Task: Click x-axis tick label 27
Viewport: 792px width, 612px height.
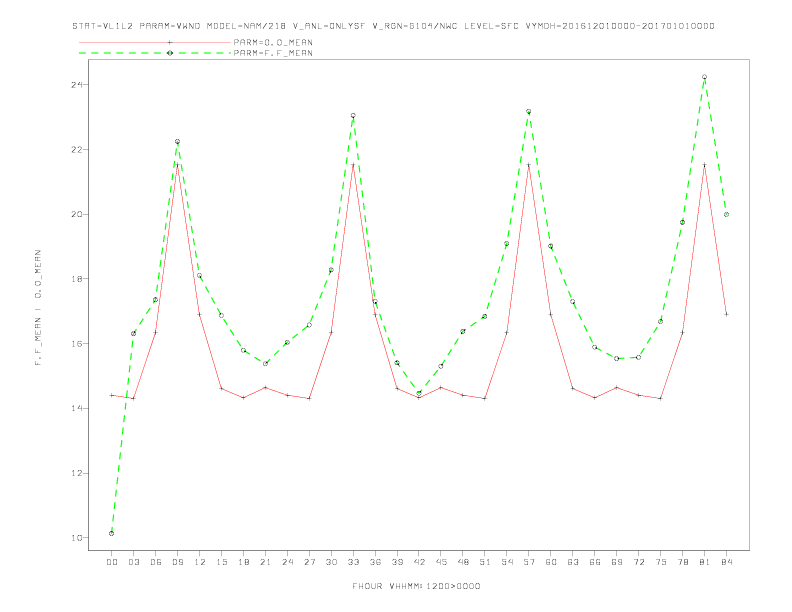Action: coord(309,562)
